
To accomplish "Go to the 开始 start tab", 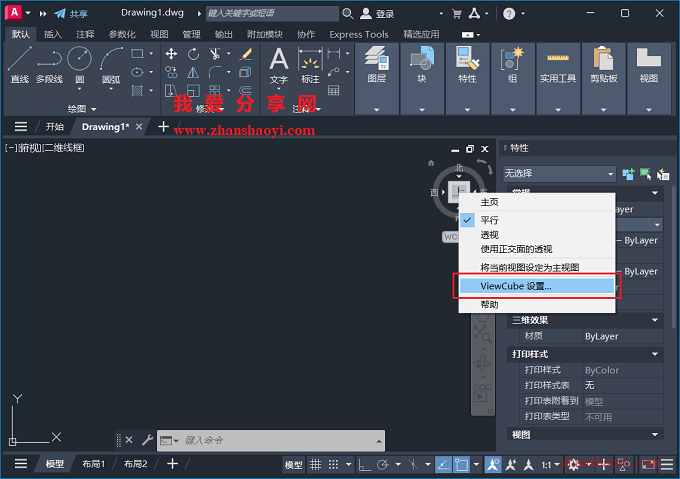I will click(x=55, y=127).
